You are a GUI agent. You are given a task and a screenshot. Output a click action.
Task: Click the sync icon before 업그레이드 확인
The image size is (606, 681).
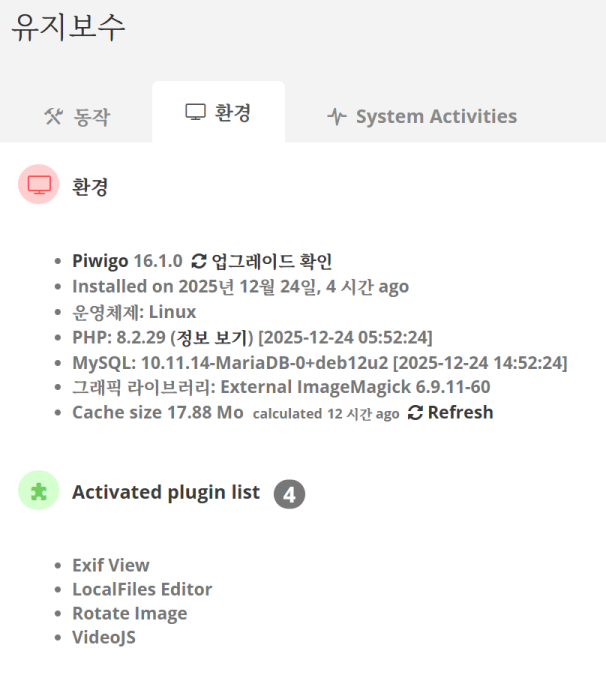[x=199, y=261]
